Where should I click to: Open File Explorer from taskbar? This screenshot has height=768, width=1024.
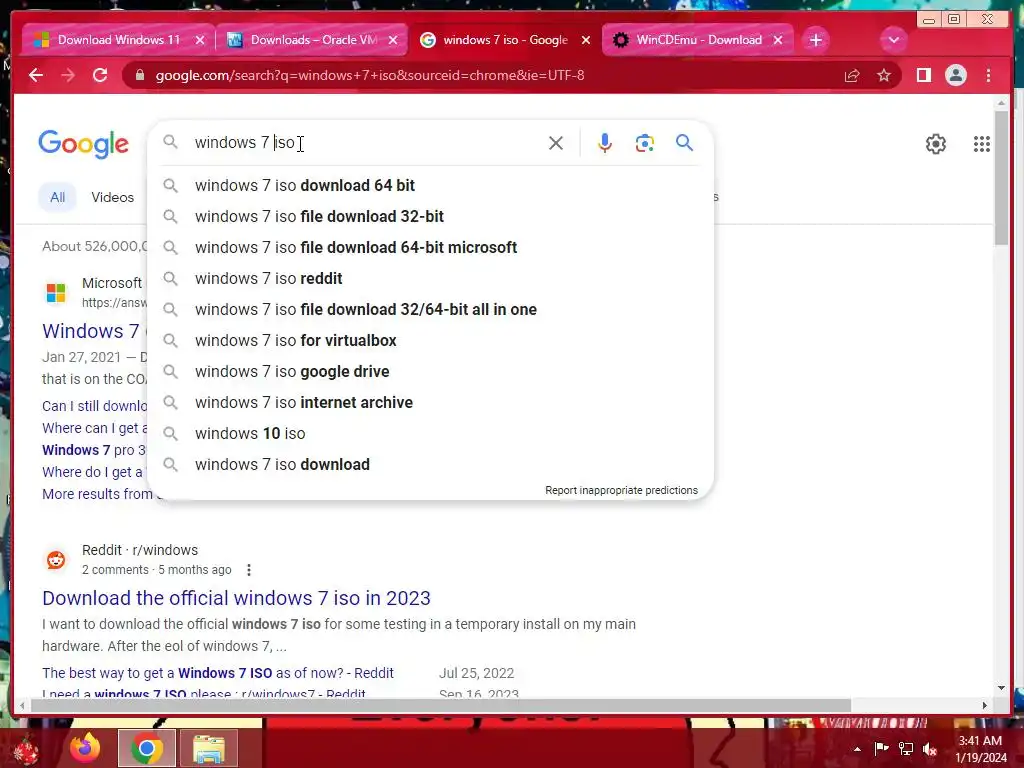click(x=208, y=748)
